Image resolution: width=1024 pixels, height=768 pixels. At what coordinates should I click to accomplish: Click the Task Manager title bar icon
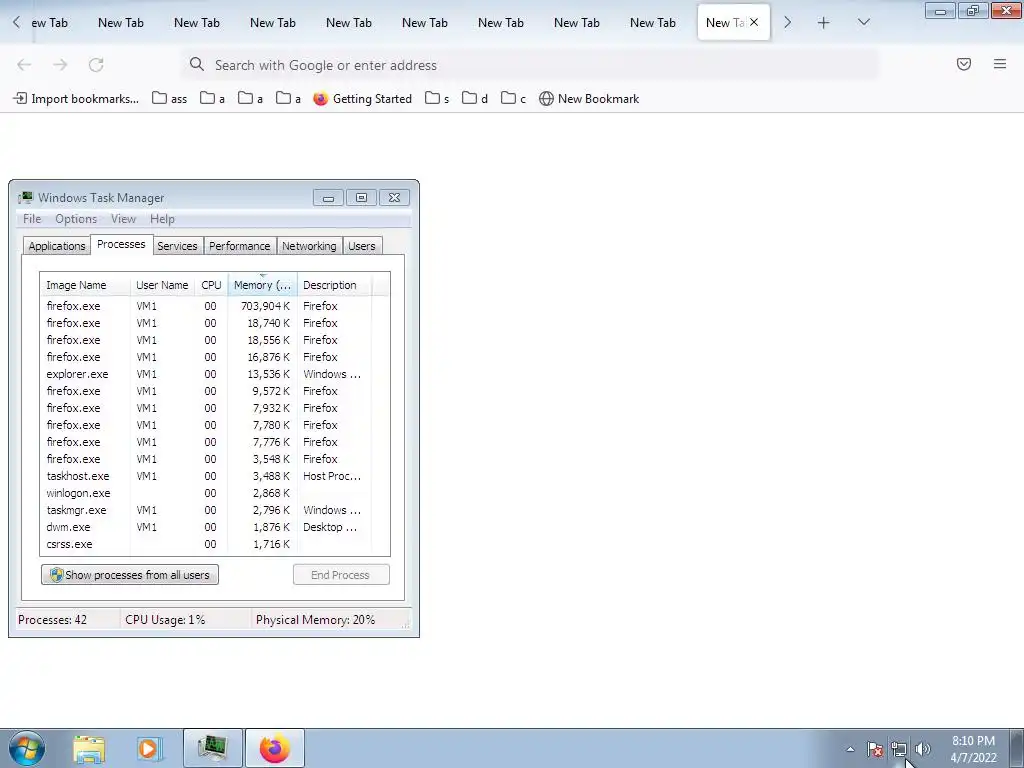tap(25, 198)
